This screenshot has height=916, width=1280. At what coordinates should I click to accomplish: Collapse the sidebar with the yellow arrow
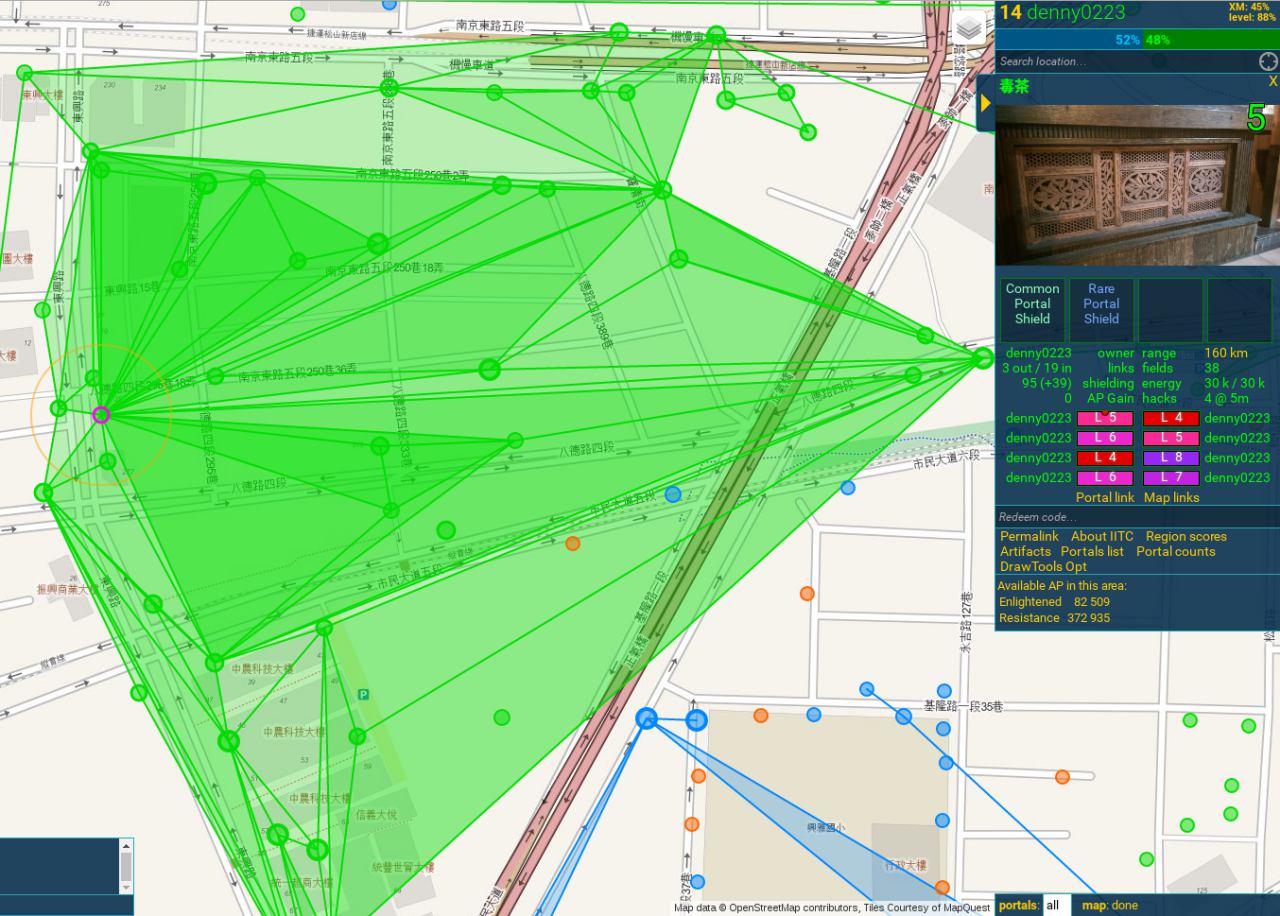[985, 103]
